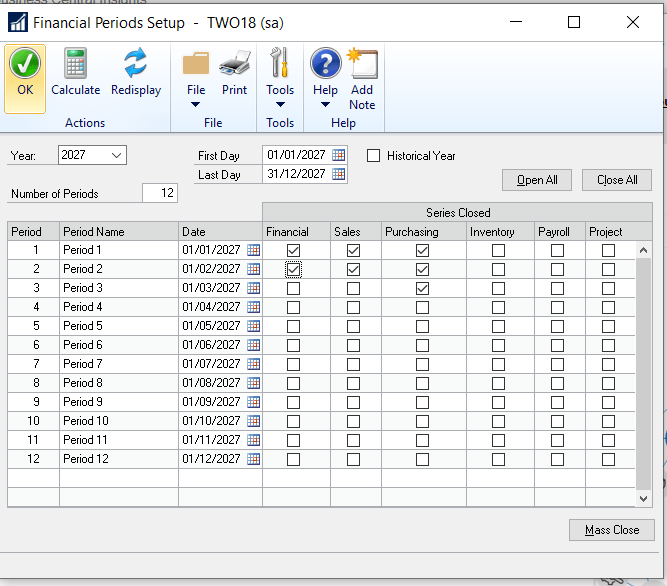This screenshot has width=667, height=586.
Task: Expand the Year dropdown list
Action: tap(117, 155)
